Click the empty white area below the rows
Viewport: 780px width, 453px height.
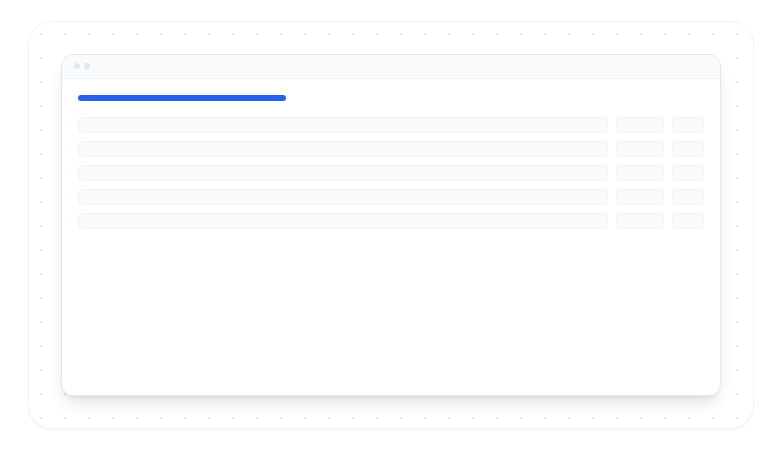pos(390,310)
